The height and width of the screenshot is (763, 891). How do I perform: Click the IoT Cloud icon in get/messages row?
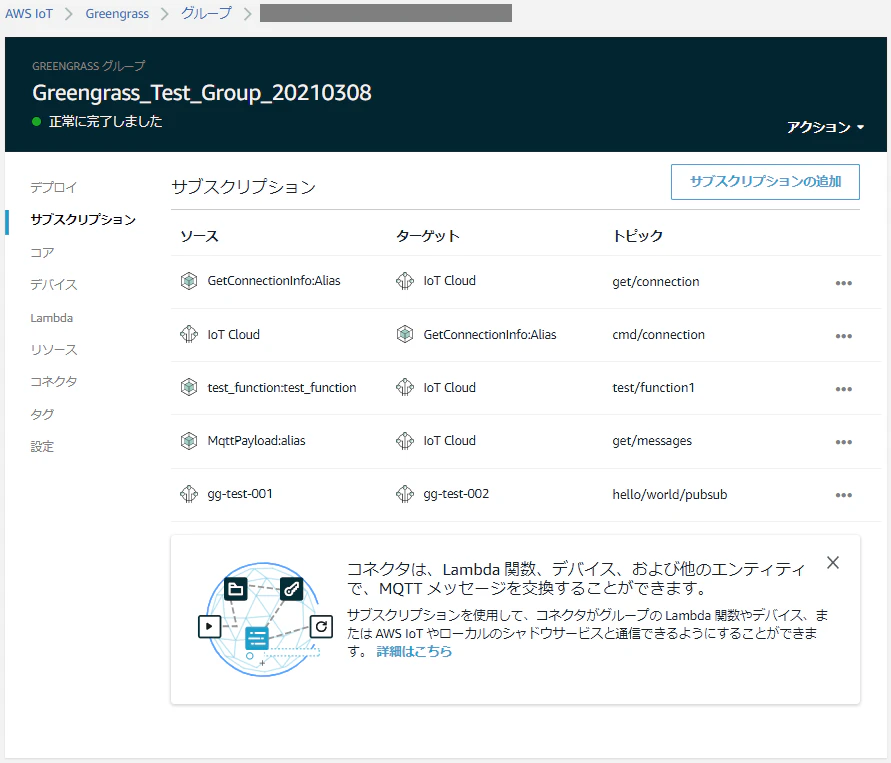point(405,441)
